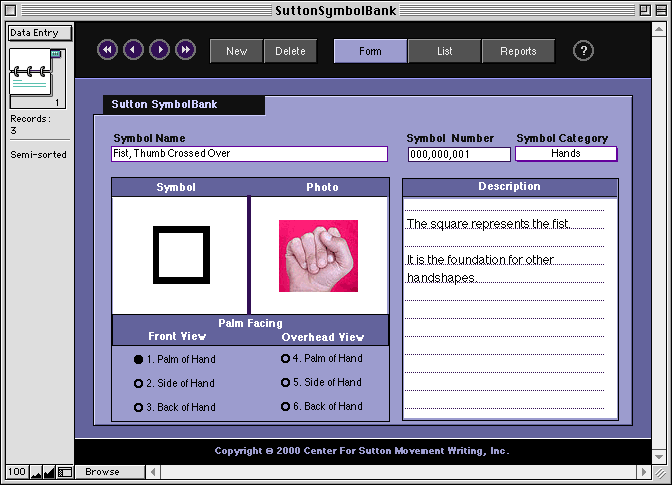Screen dimensions: 672x485
Task: Open the Reports view
Action: (518, 51)
